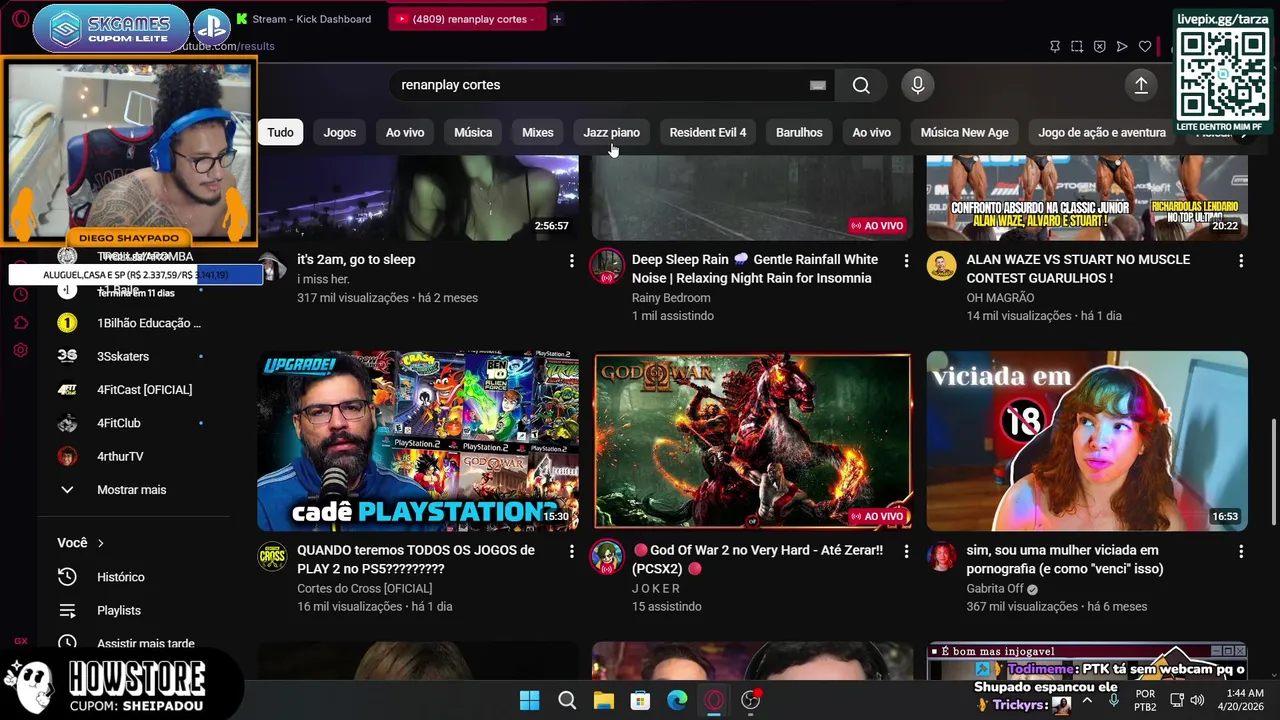This screenshot has height=720, width=1280.
Task: Select Jogo de ação e aventura chip
Action: (1102, 132)
